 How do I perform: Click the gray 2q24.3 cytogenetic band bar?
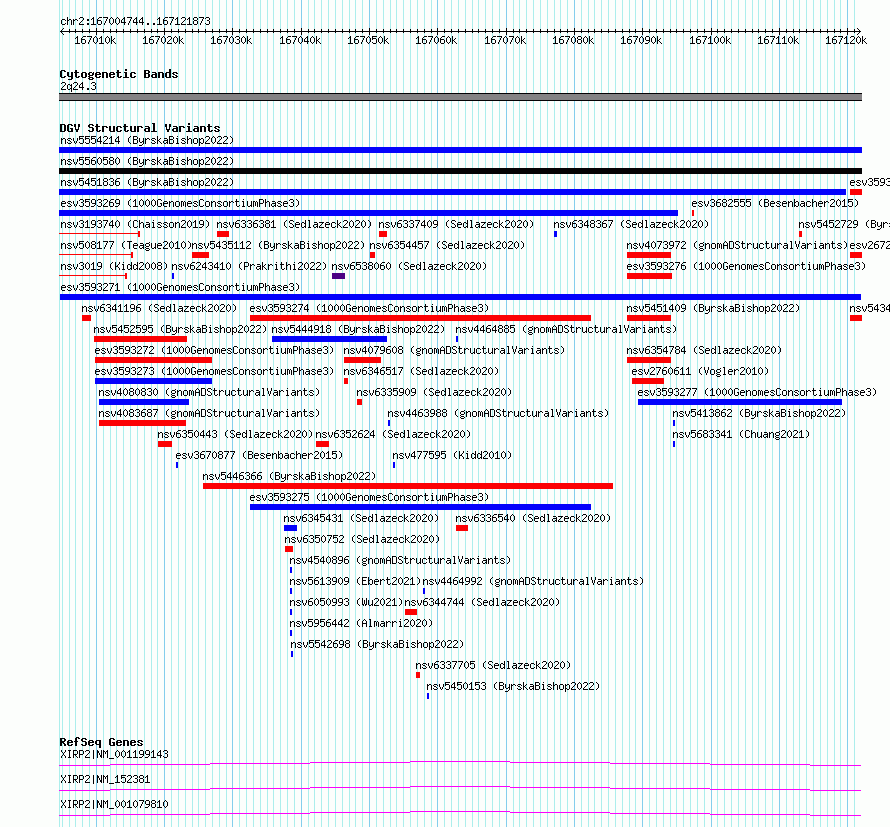pyautogui.click(x=460, y=97)
